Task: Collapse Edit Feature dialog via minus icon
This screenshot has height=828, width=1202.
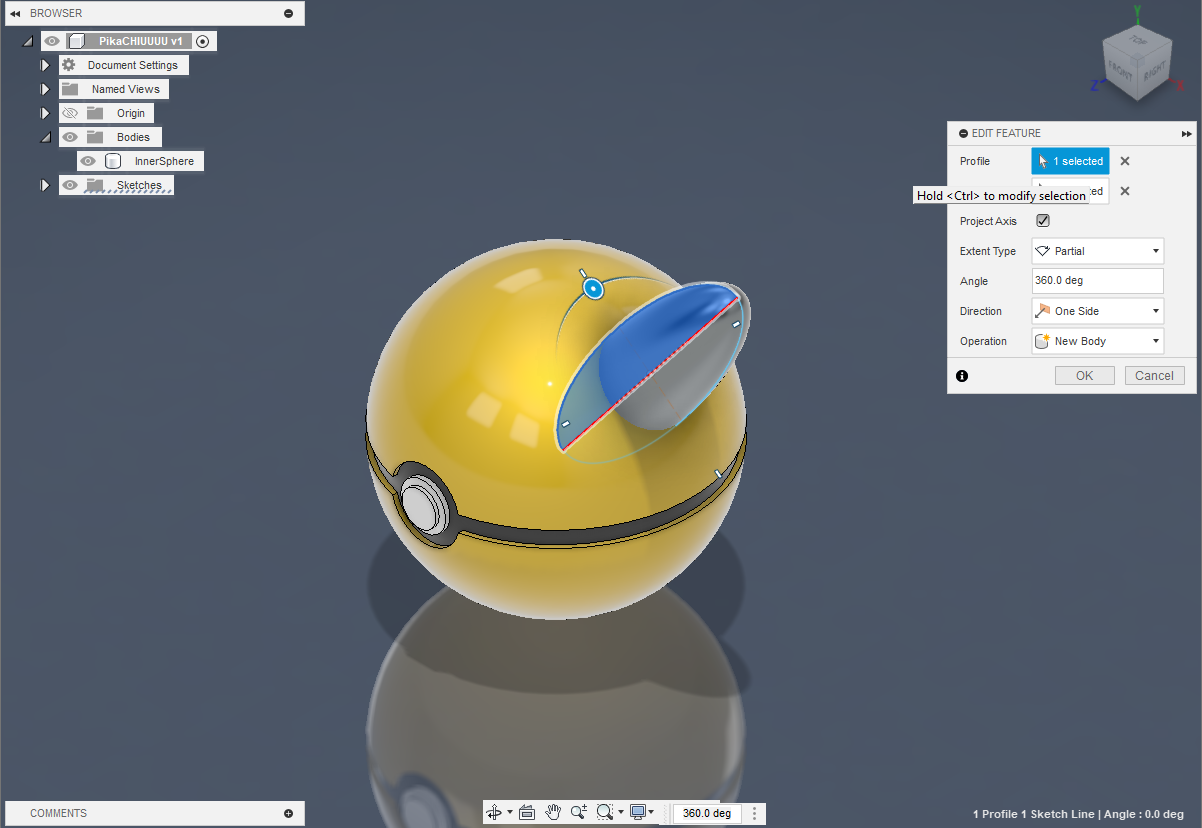Action: 963,133
